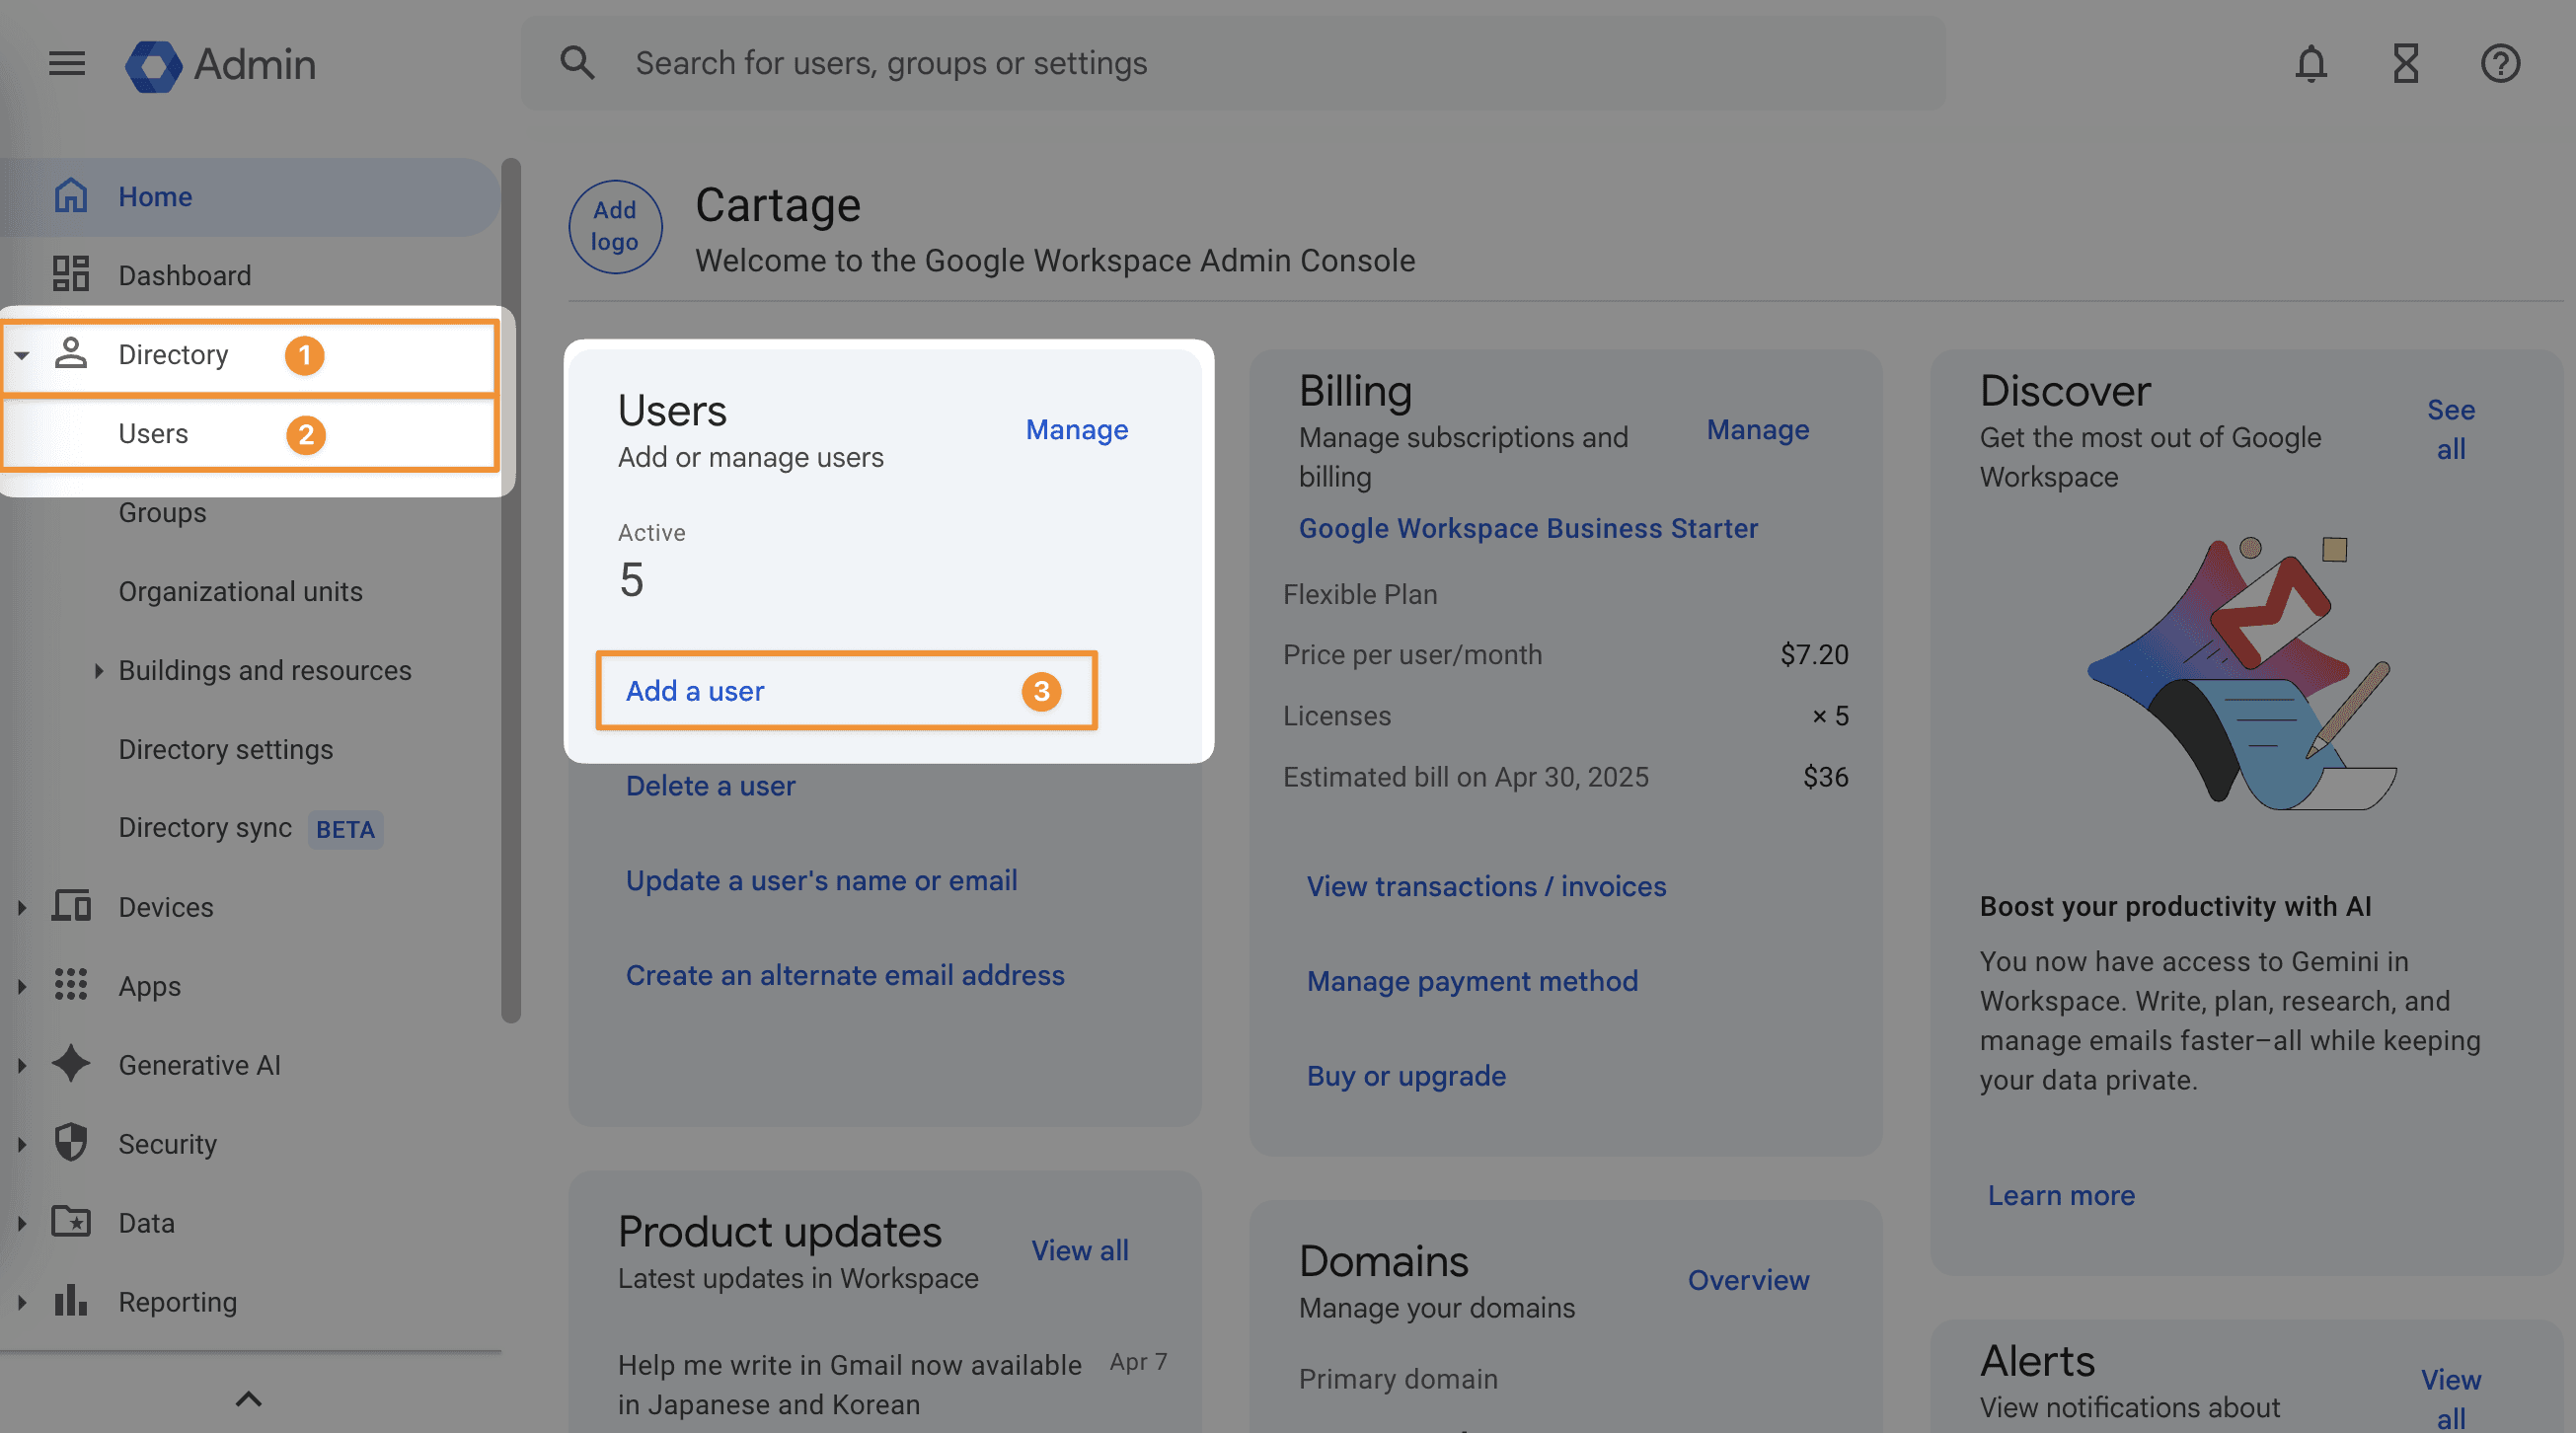Click See all in Discover card
This screenshot has width=2576, height=1433.
coord(2450,429)
